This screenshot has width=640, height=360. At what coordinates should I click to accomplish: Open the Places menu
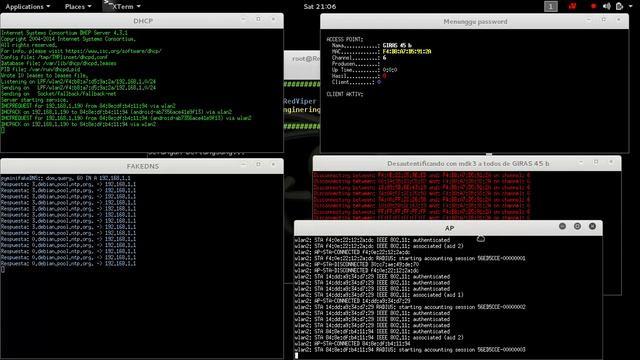coord(78,7)
